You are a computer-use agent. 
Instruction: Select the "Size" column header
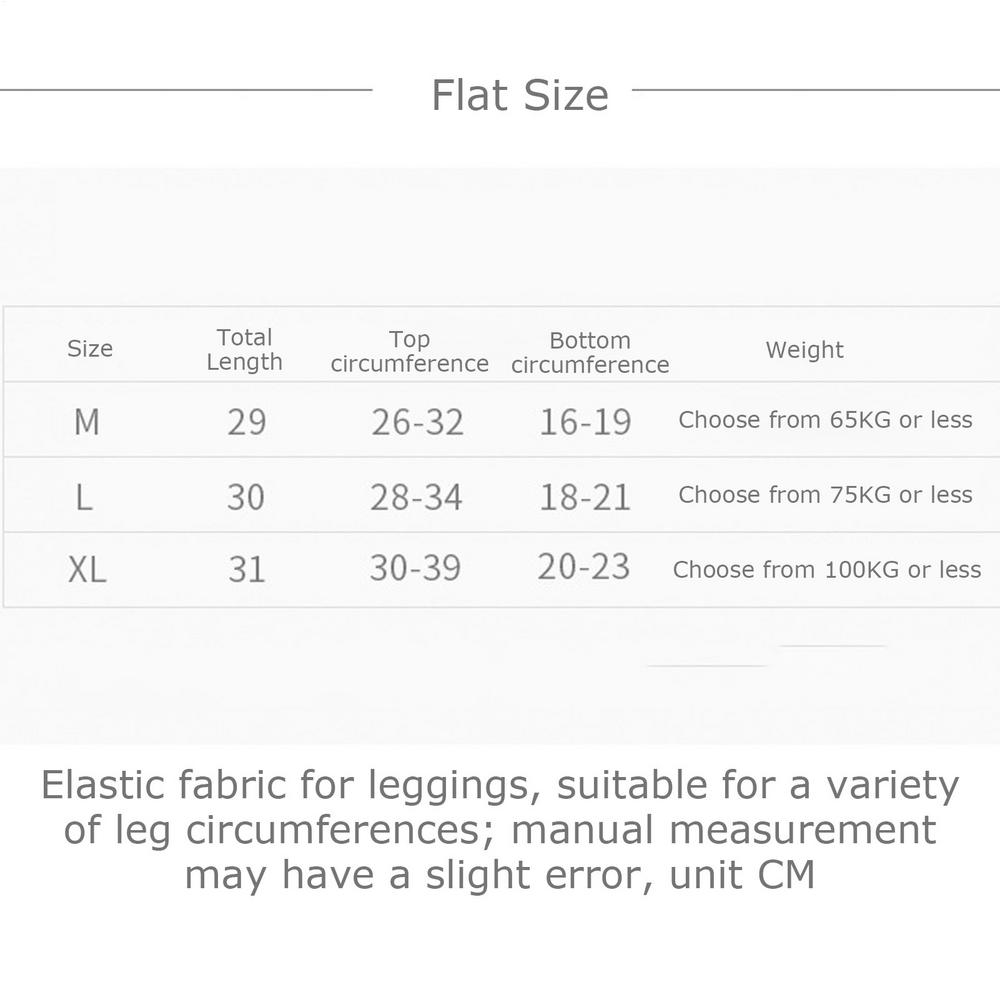point(90,349)
